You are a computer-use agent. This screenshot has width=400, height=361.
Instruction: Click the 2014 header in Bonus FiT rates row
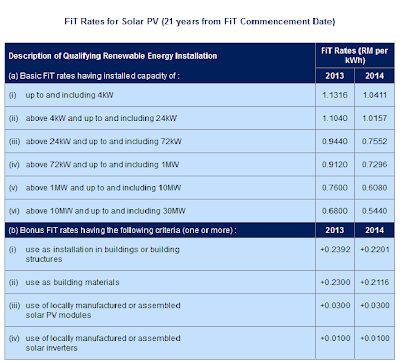click(374, 230)
